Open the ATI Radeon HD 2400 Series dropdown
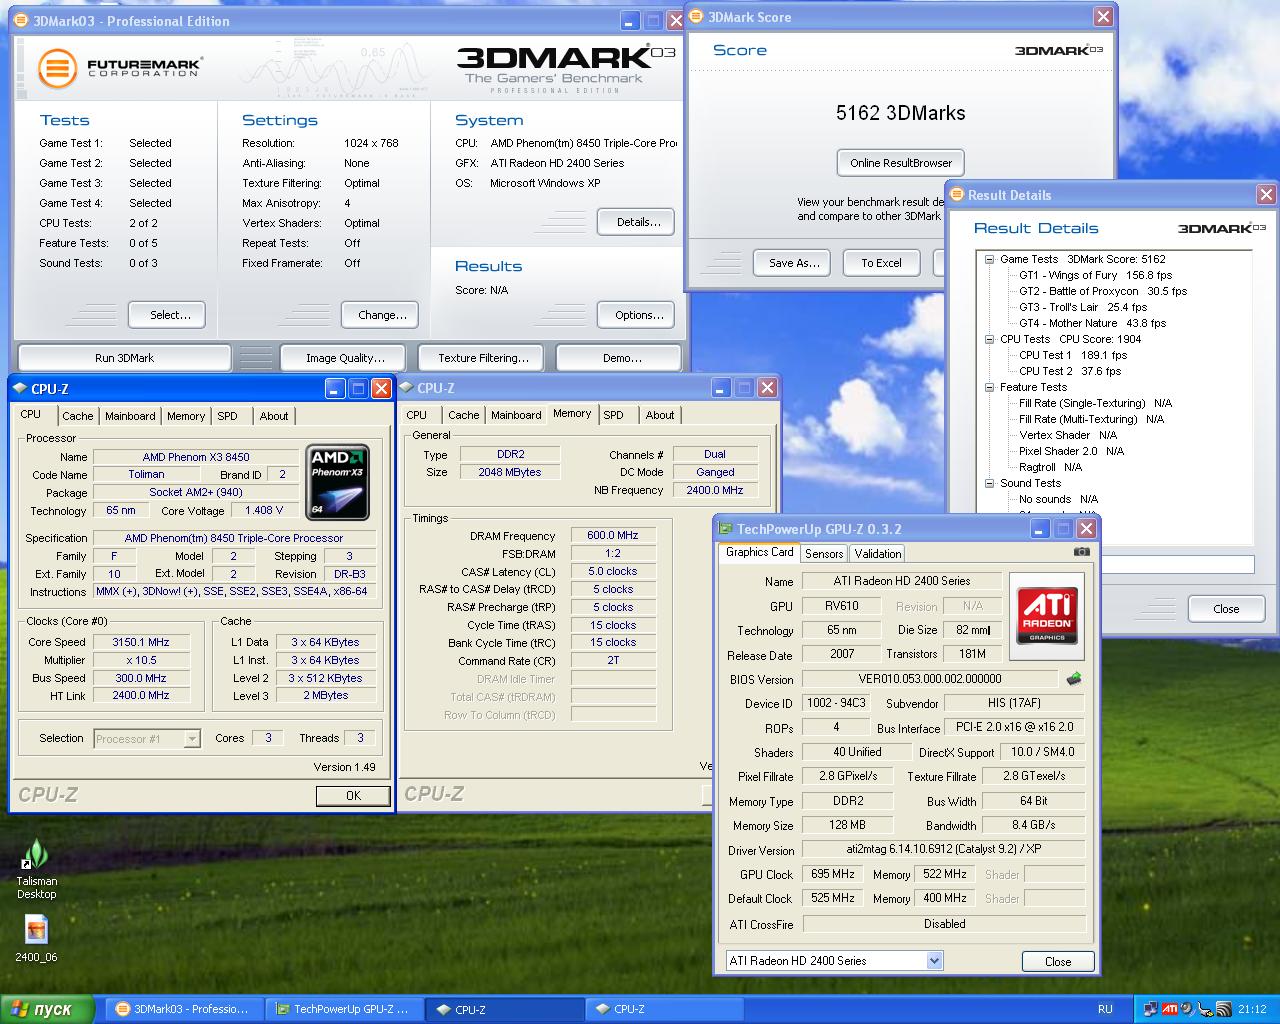 934,961
